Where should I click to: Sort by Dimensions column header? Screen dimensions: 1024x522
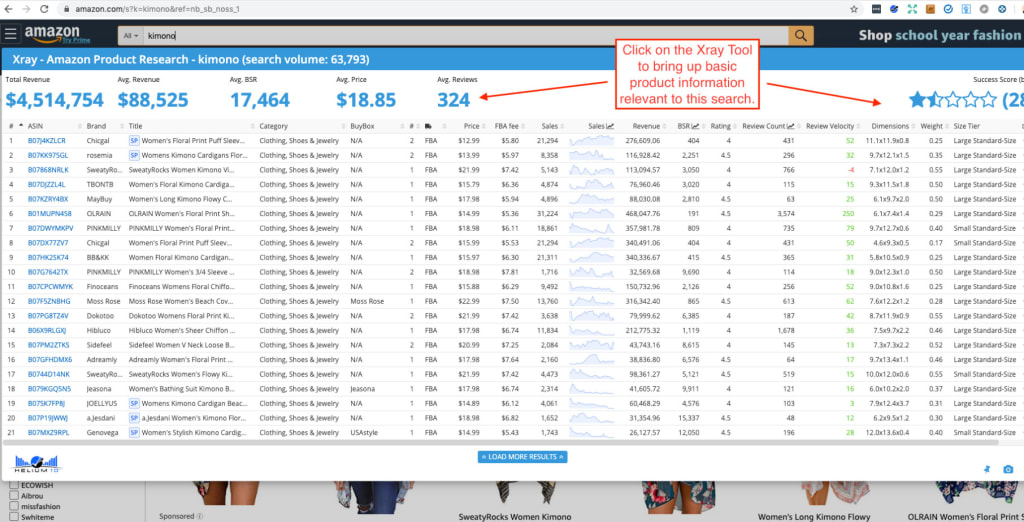[x=890, y=126]
